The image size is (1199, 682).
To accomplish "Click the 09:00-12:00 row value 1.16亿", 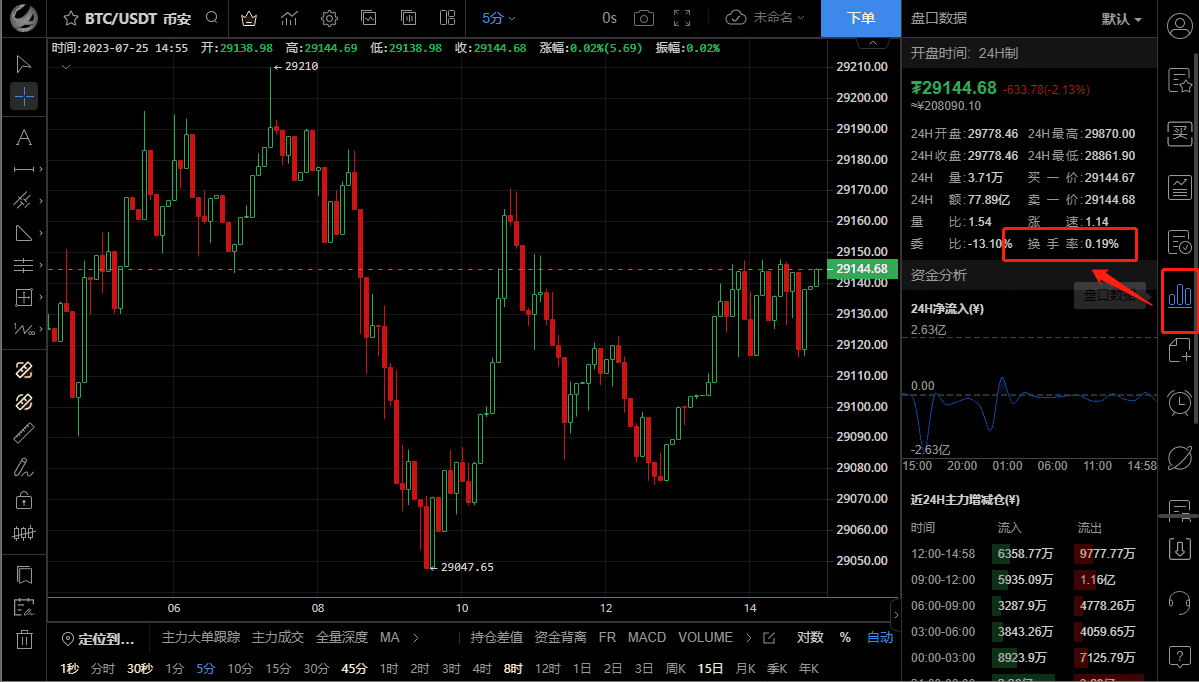I will click(x=1099, y=580).
